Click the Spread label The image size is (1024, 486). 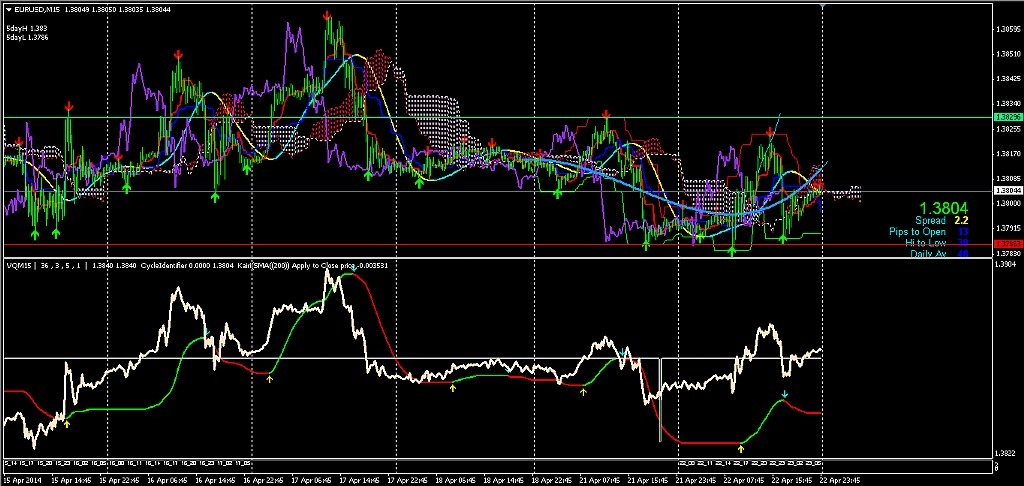coord(930,221)
